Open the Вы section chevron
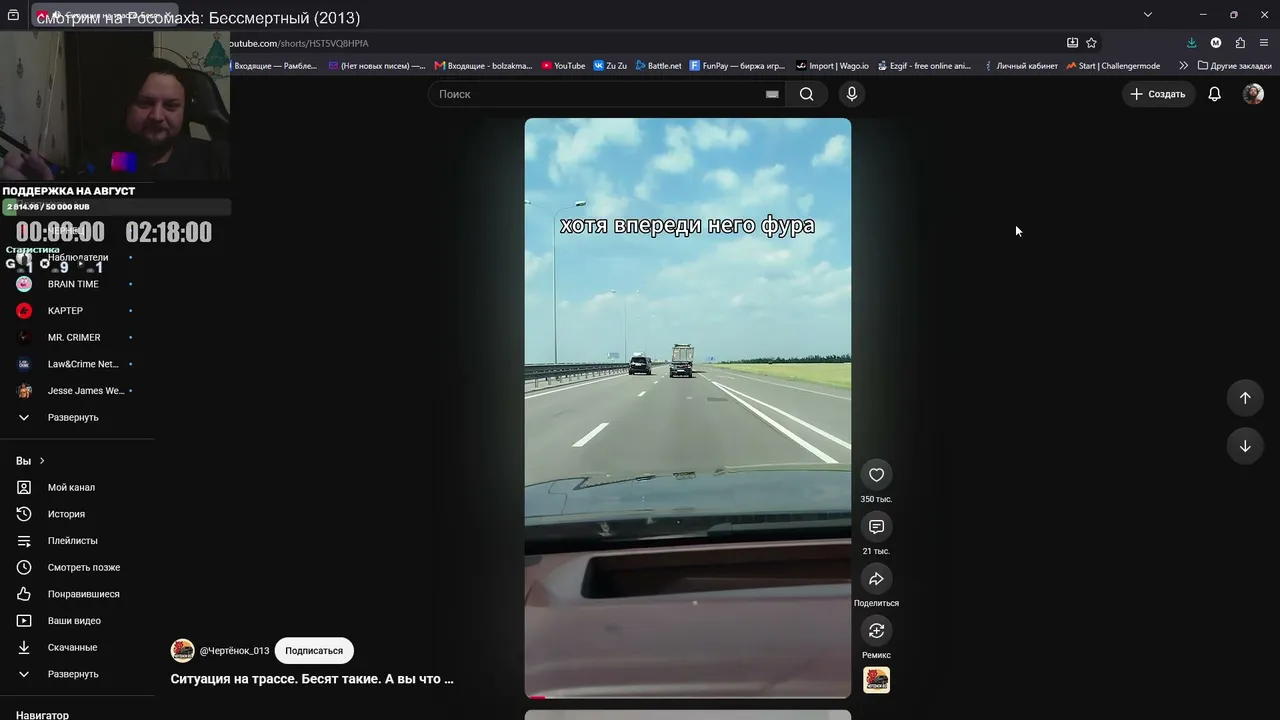 42,461
